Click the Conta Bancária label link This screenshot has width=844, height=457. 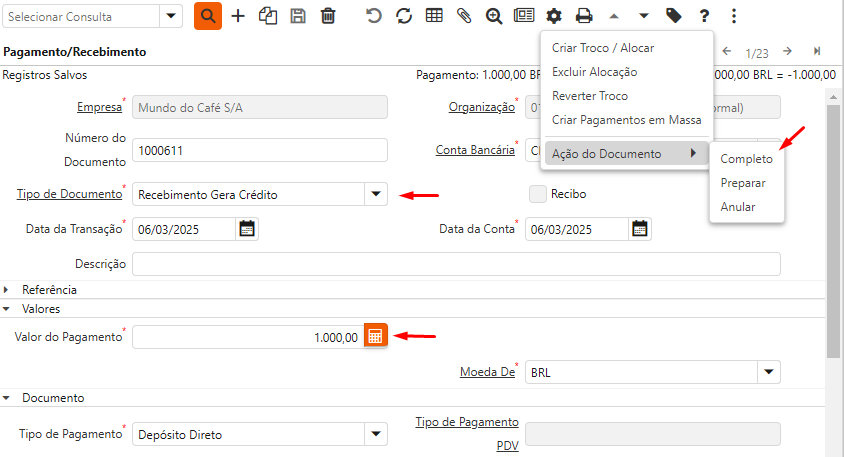click(x=474, y=150)
